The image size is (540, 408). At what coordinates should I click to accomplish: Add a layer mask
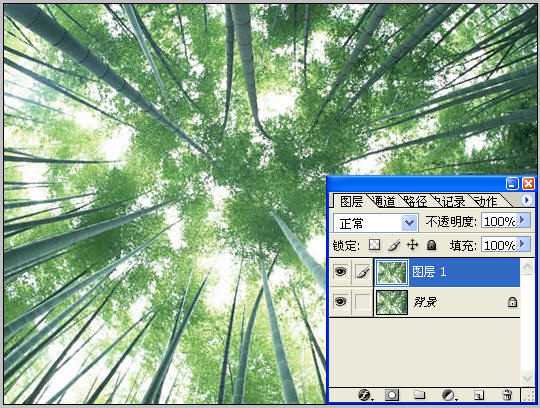click(392, 395)
